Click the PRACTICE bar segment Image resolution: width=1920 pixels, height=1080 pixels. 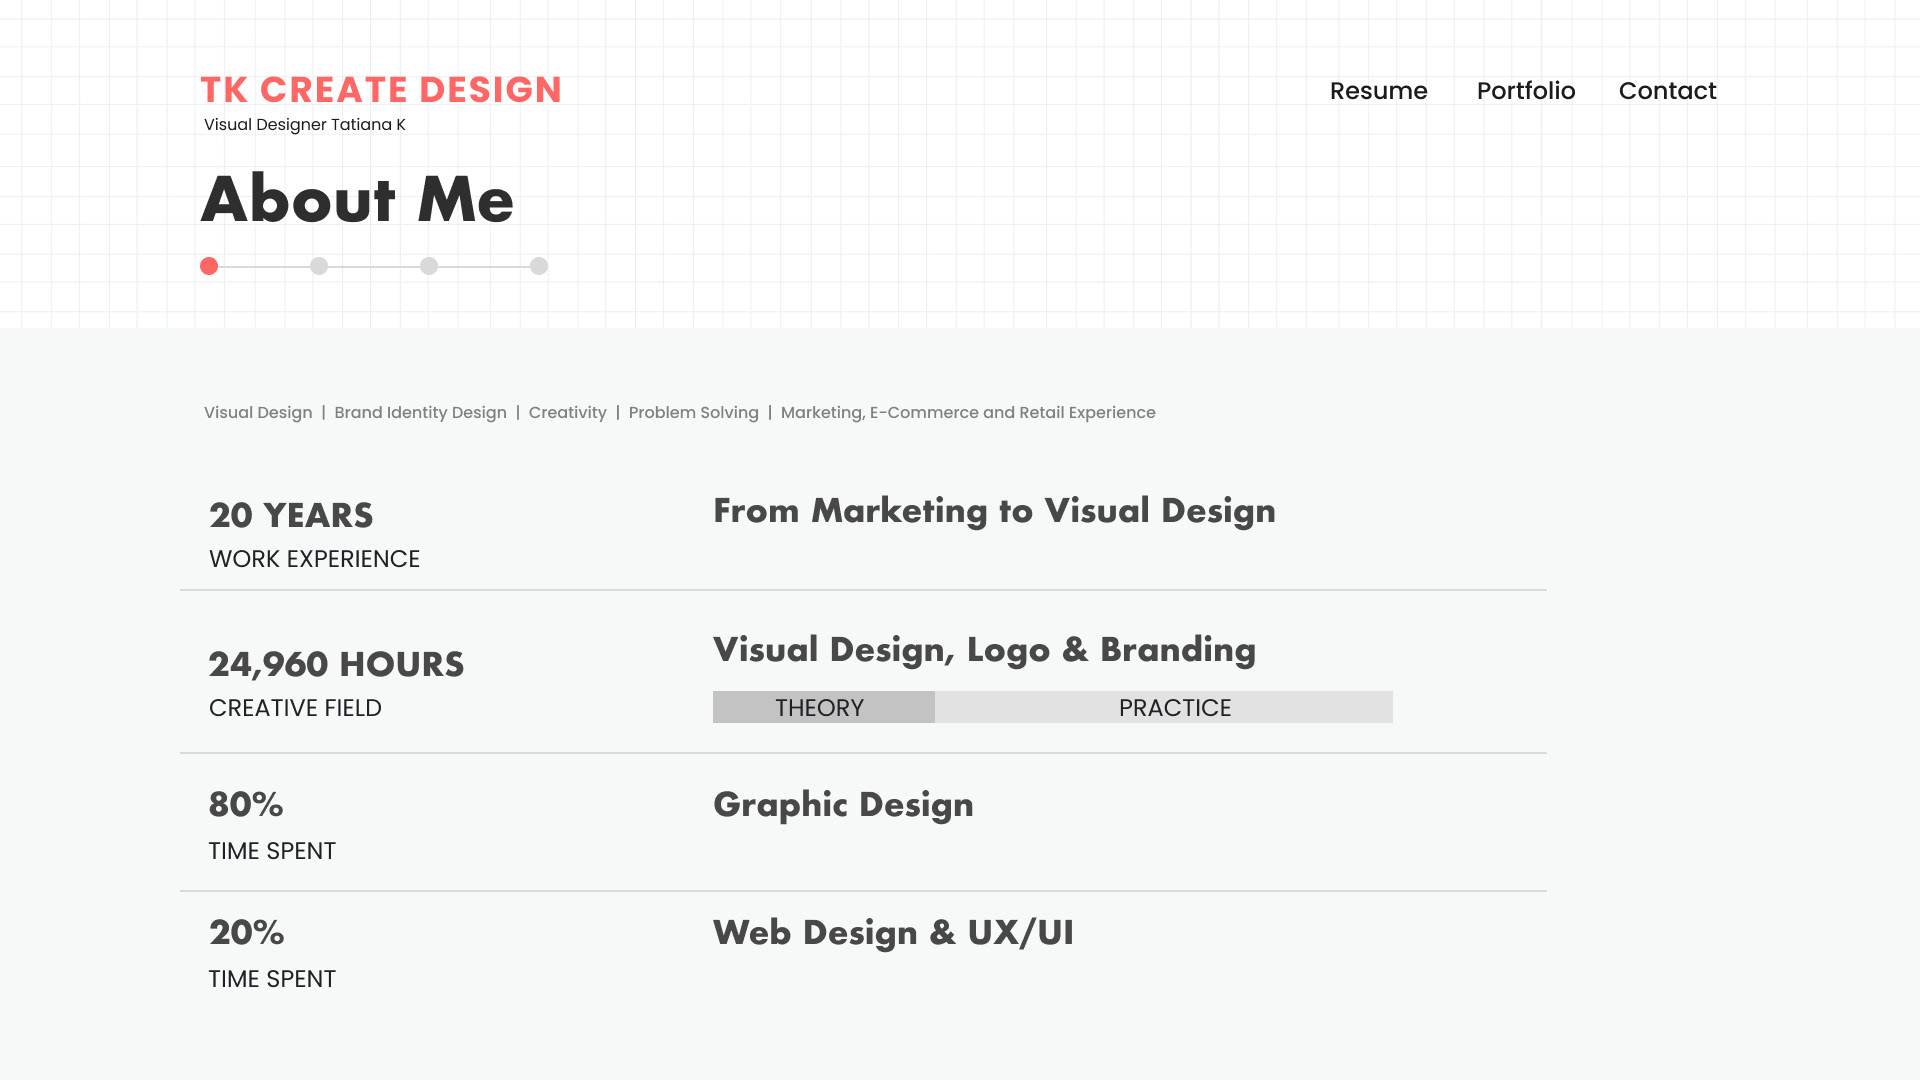1164,707
